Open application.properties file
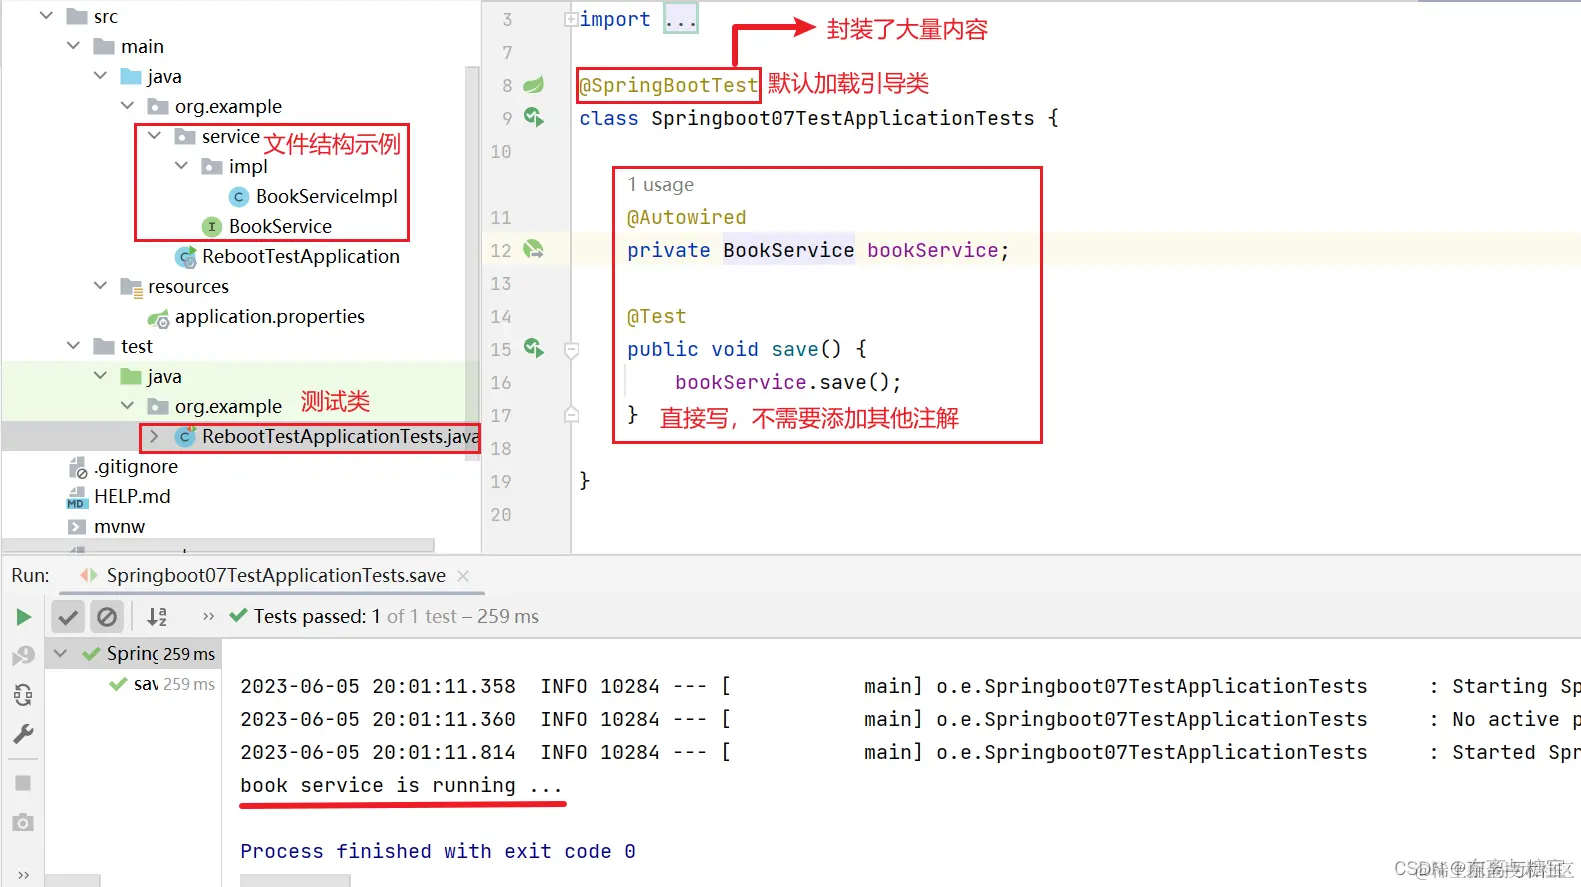 point(269,316)
